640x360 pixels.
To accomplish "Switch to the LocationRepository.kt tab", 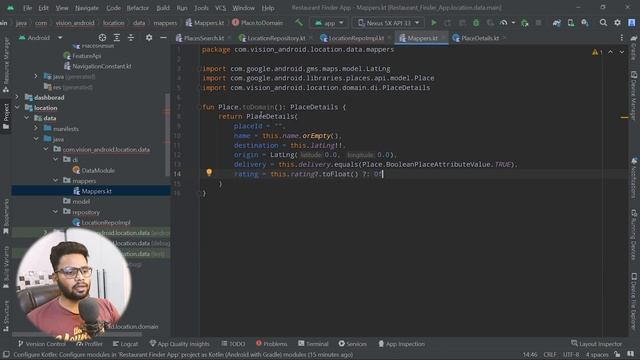I will pyautogui.click(x=273, y=38).
